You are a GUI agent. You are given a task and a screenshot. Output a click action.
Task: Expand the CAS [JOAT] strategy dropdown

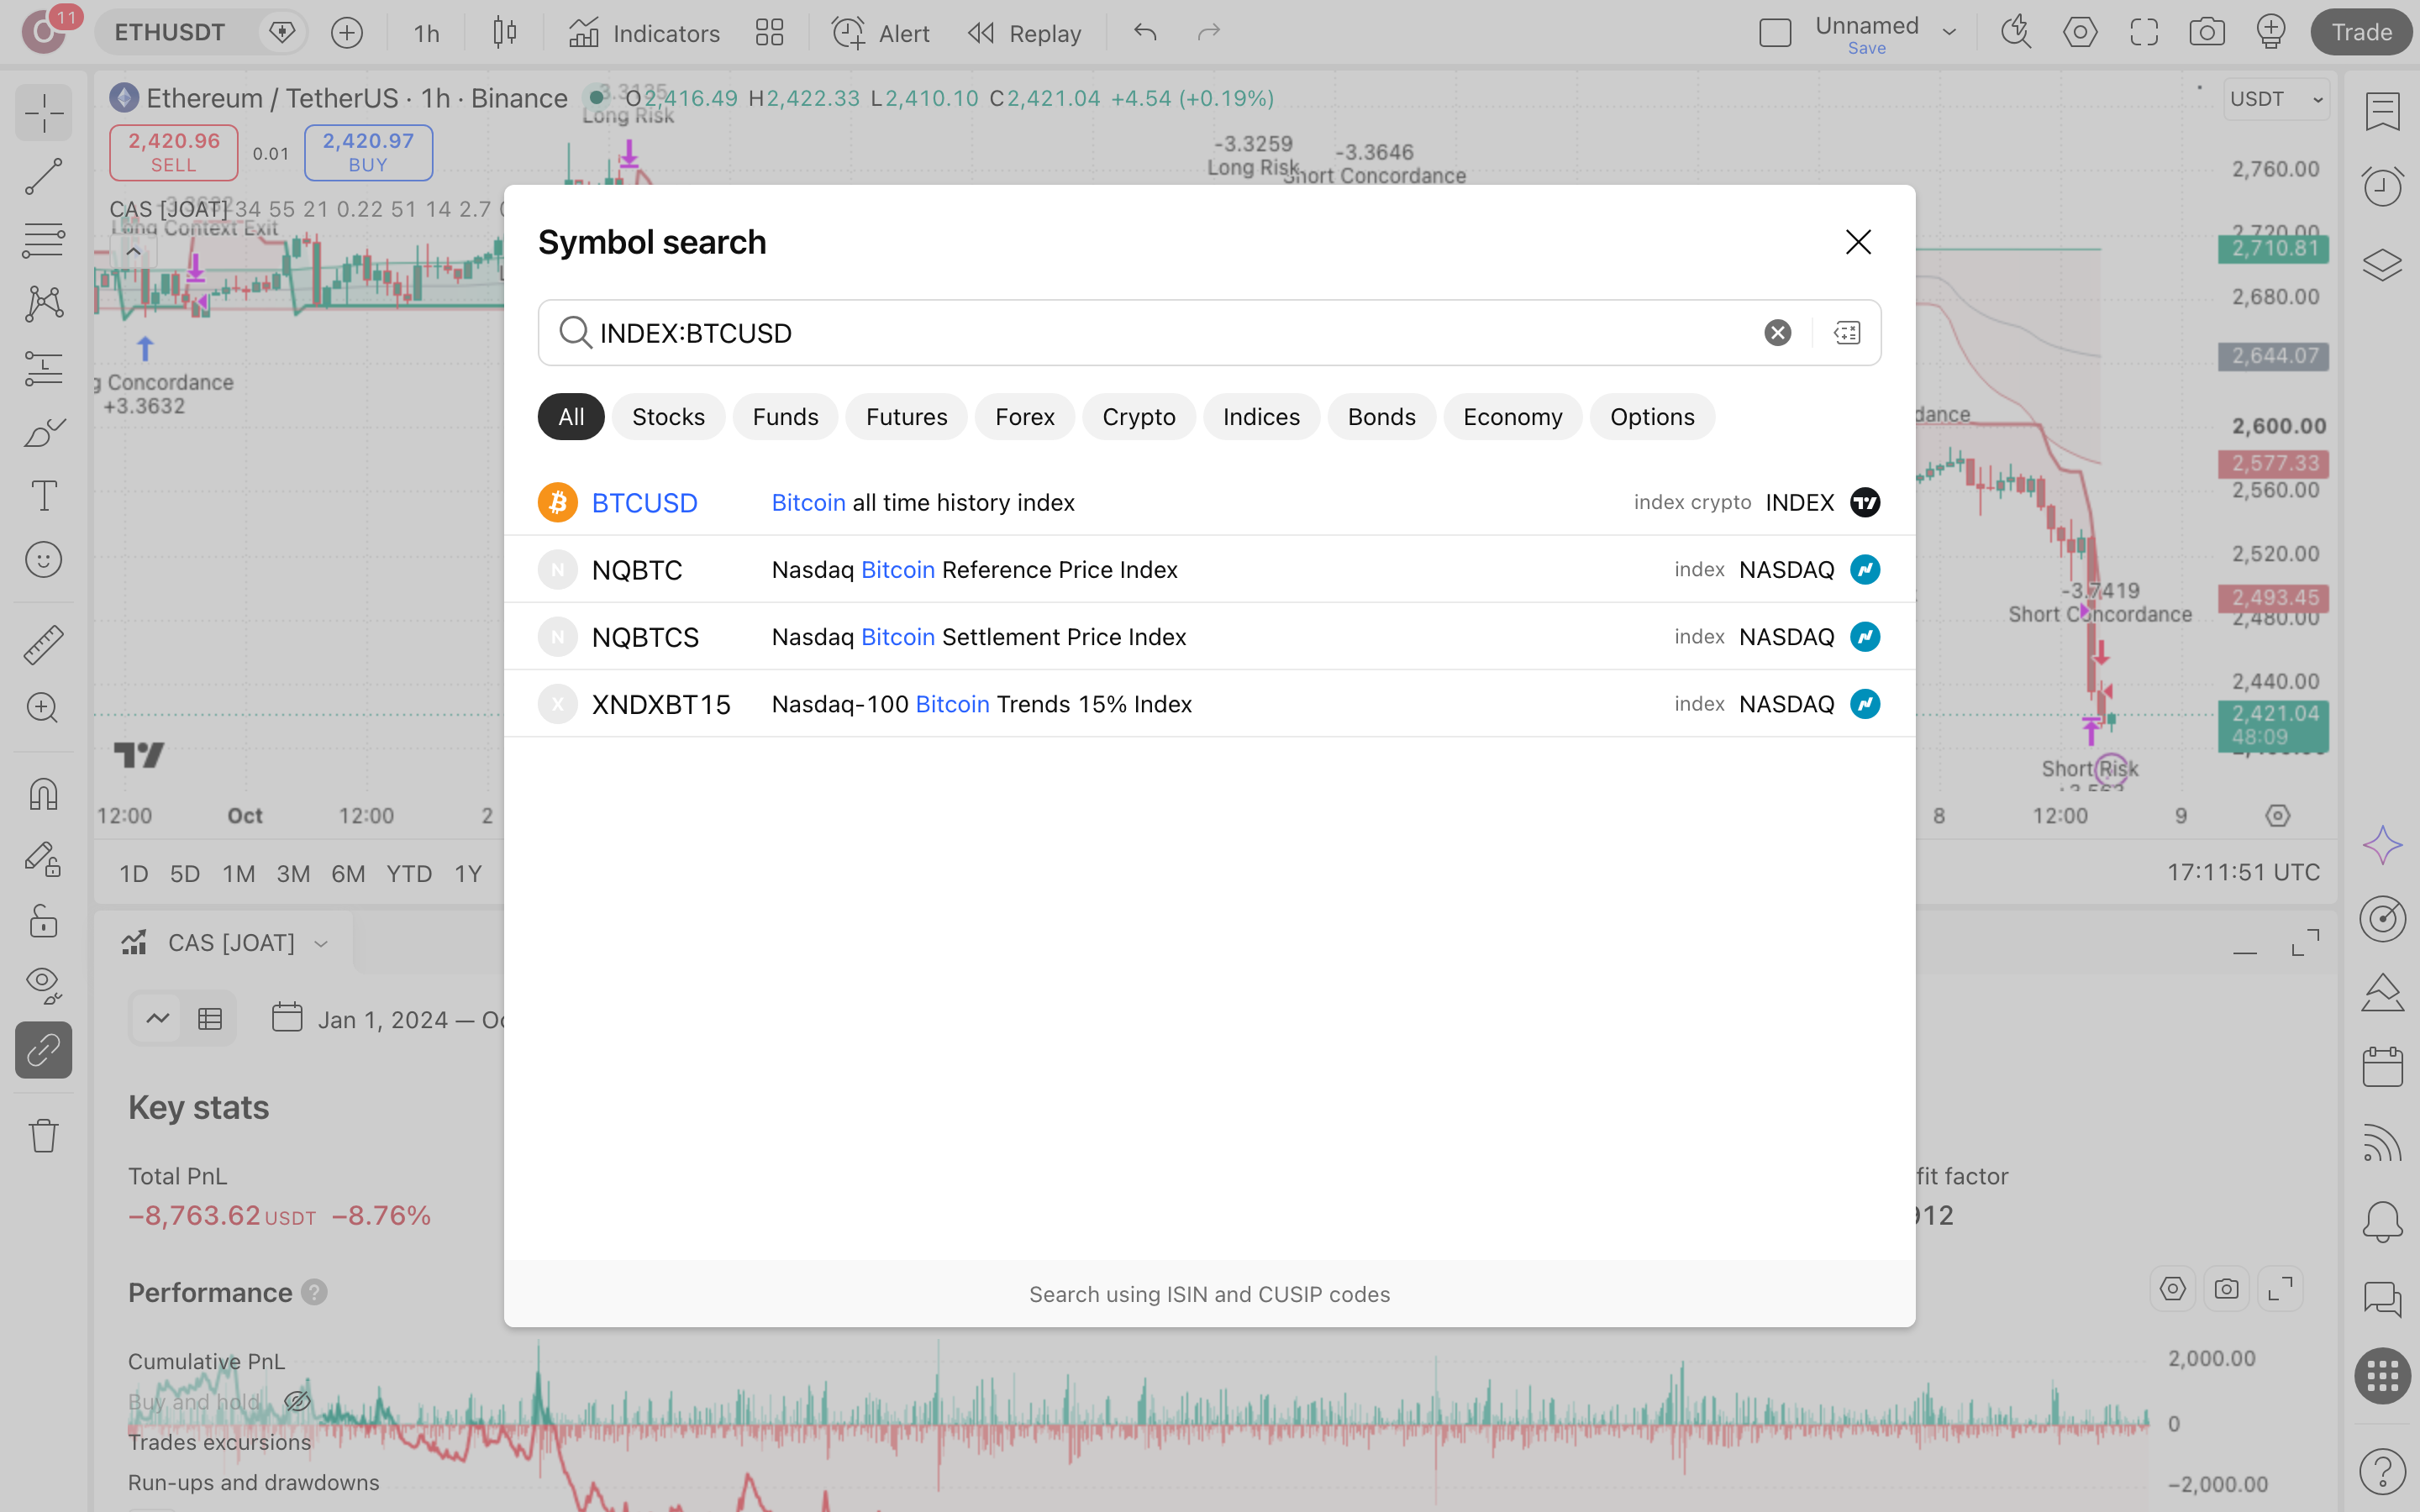pos(321,944)
